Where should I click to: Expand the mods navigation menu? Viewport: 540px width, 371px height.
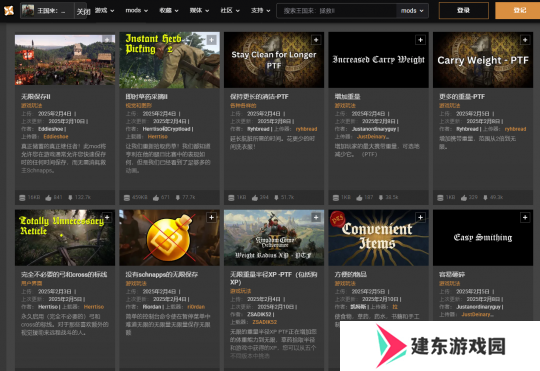point(137,11)
